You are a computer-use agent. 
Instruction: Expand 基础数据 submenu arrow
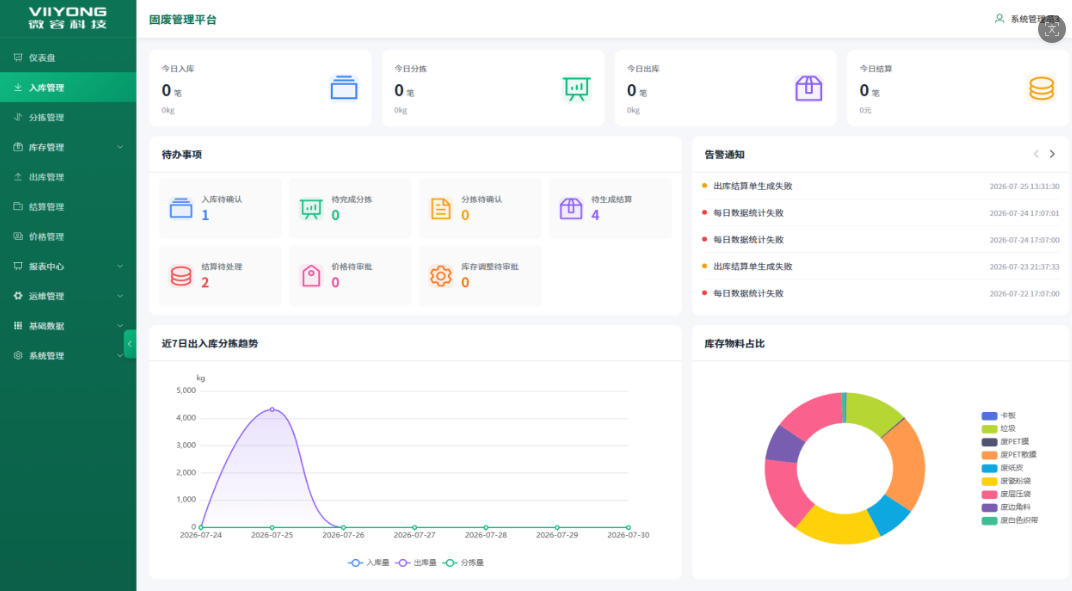[120, 326]
